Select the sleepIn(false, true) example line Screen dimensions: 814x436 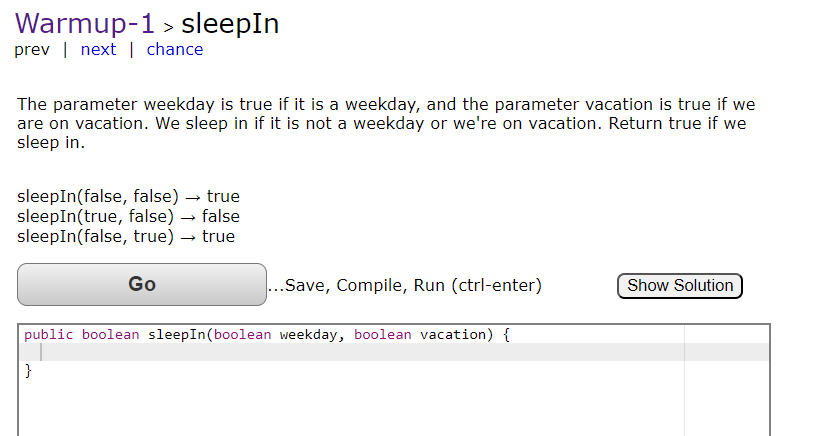click(x=126, y=237)
